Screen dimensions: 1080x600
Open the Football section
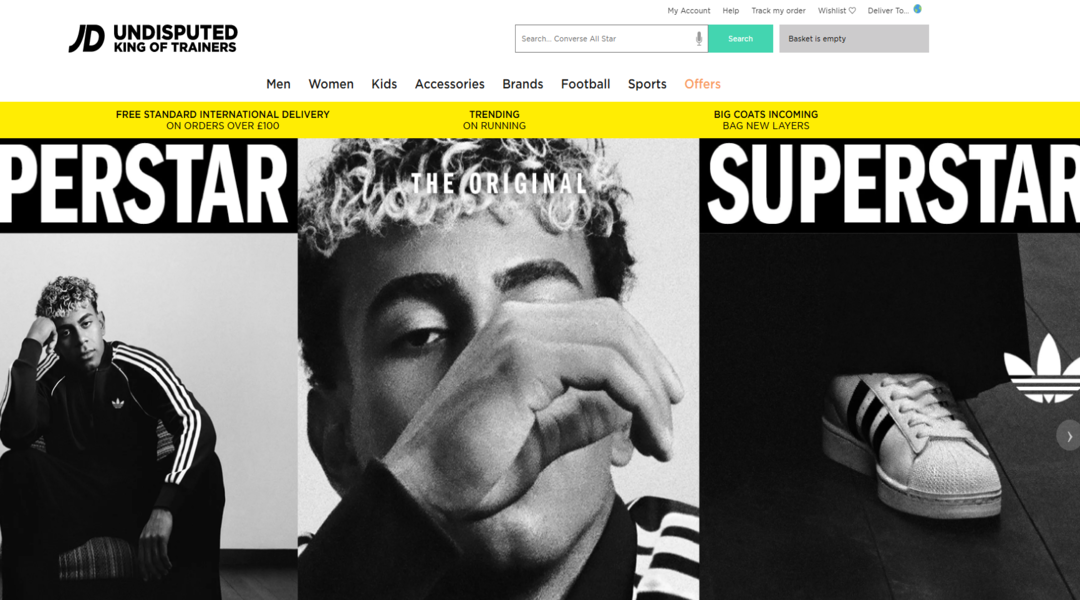(585, 84)
